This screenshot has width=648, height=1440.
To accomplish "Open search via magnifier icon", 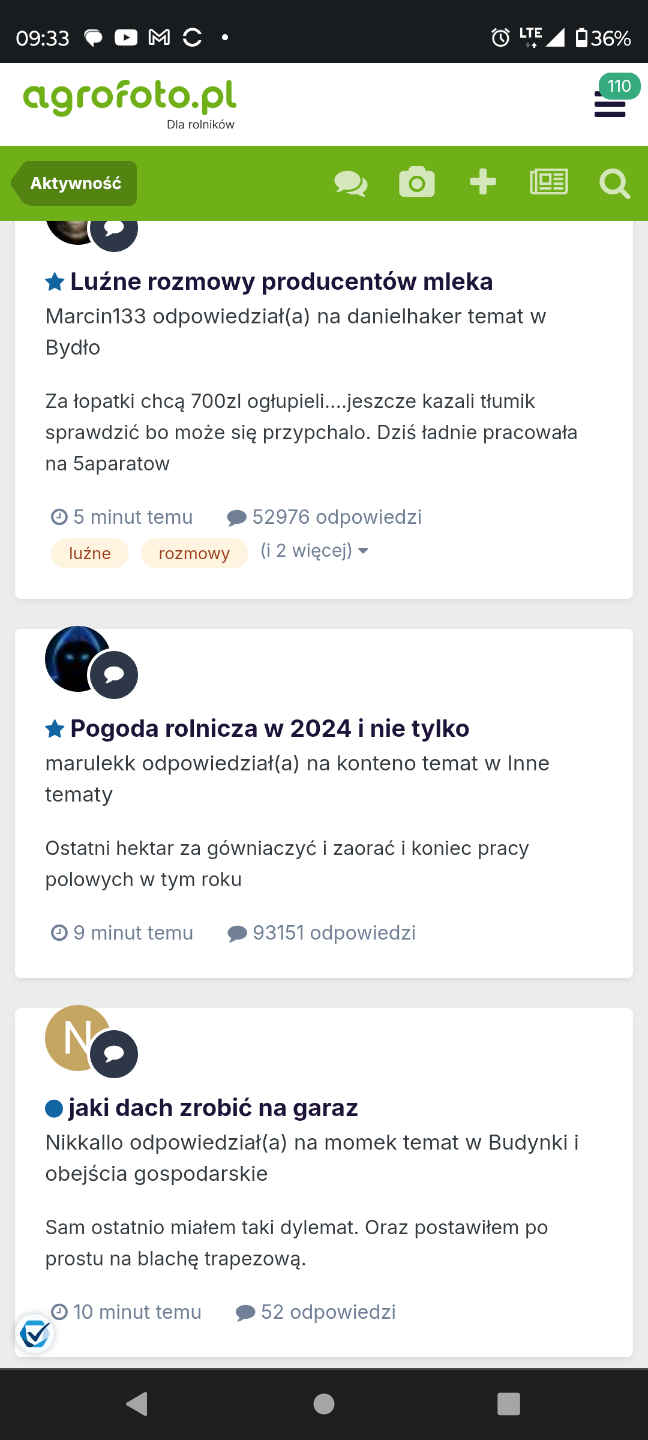I will (614, 184).
